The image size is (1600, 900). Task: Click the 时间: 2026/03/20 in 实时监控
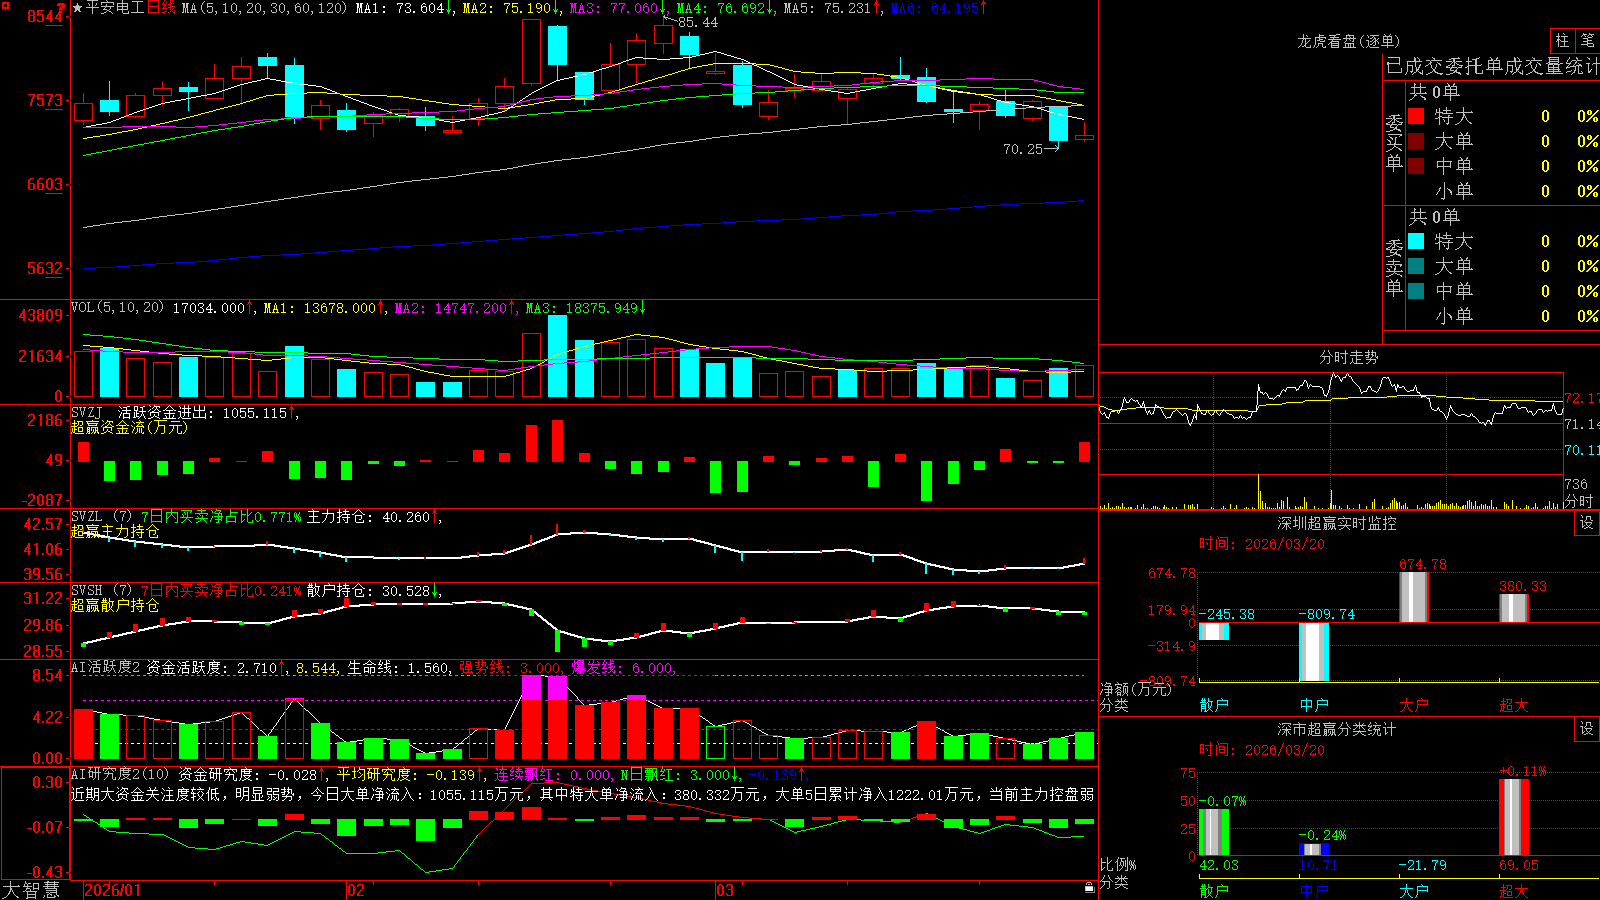pyautogui.click(x=1262, y=544)
